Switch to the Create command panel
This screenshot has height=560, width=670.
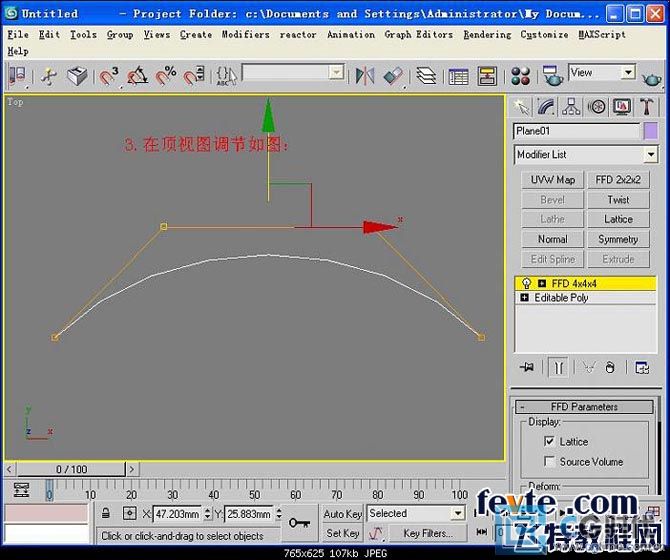tap(521, 106)
